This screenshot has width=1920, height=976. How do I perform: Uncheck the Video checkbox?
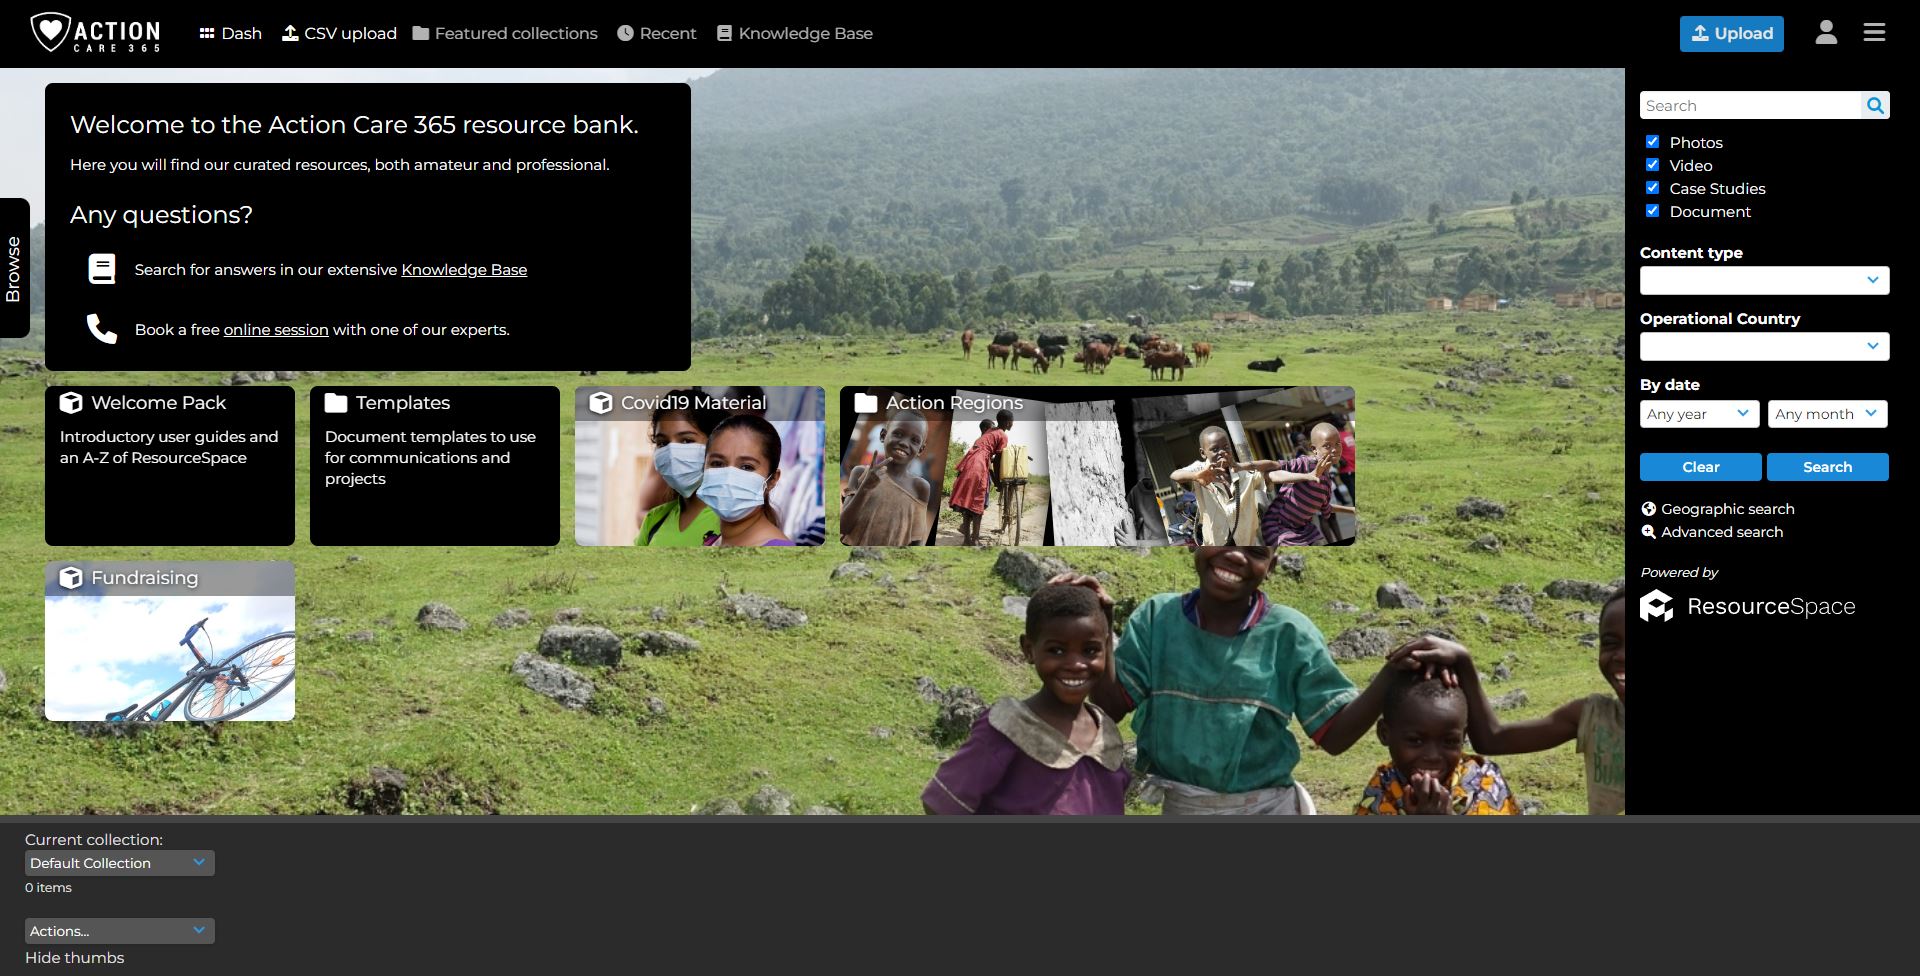click(1652, 165)
